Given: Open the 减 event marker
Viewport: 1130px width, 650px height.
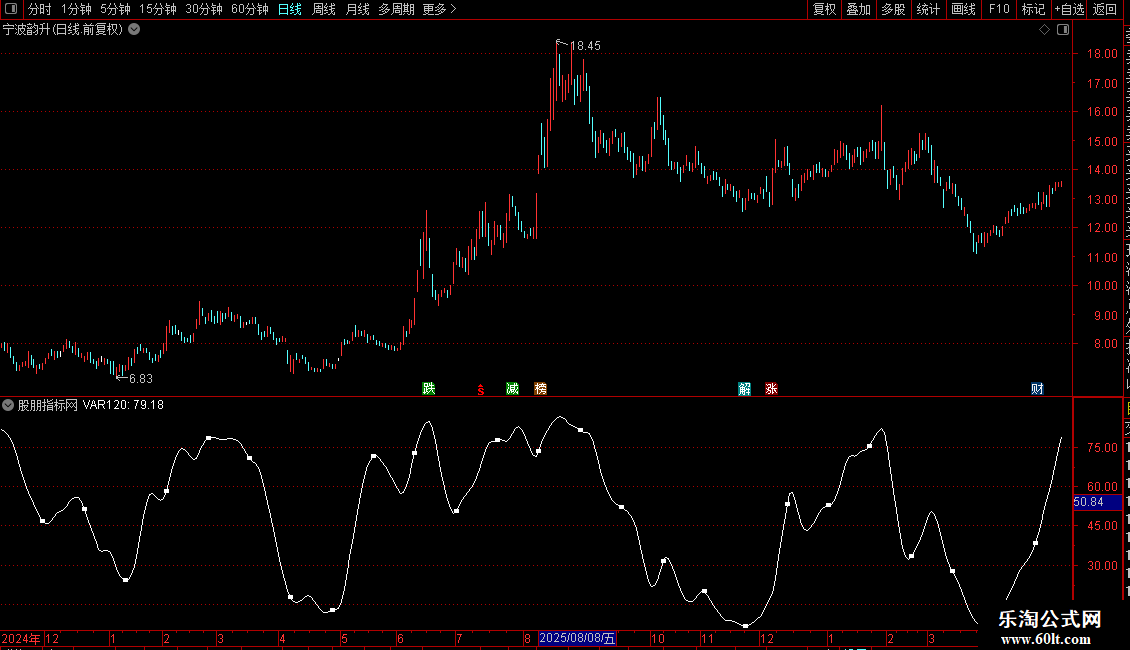Looking at the screenshot, I should 512,389.
